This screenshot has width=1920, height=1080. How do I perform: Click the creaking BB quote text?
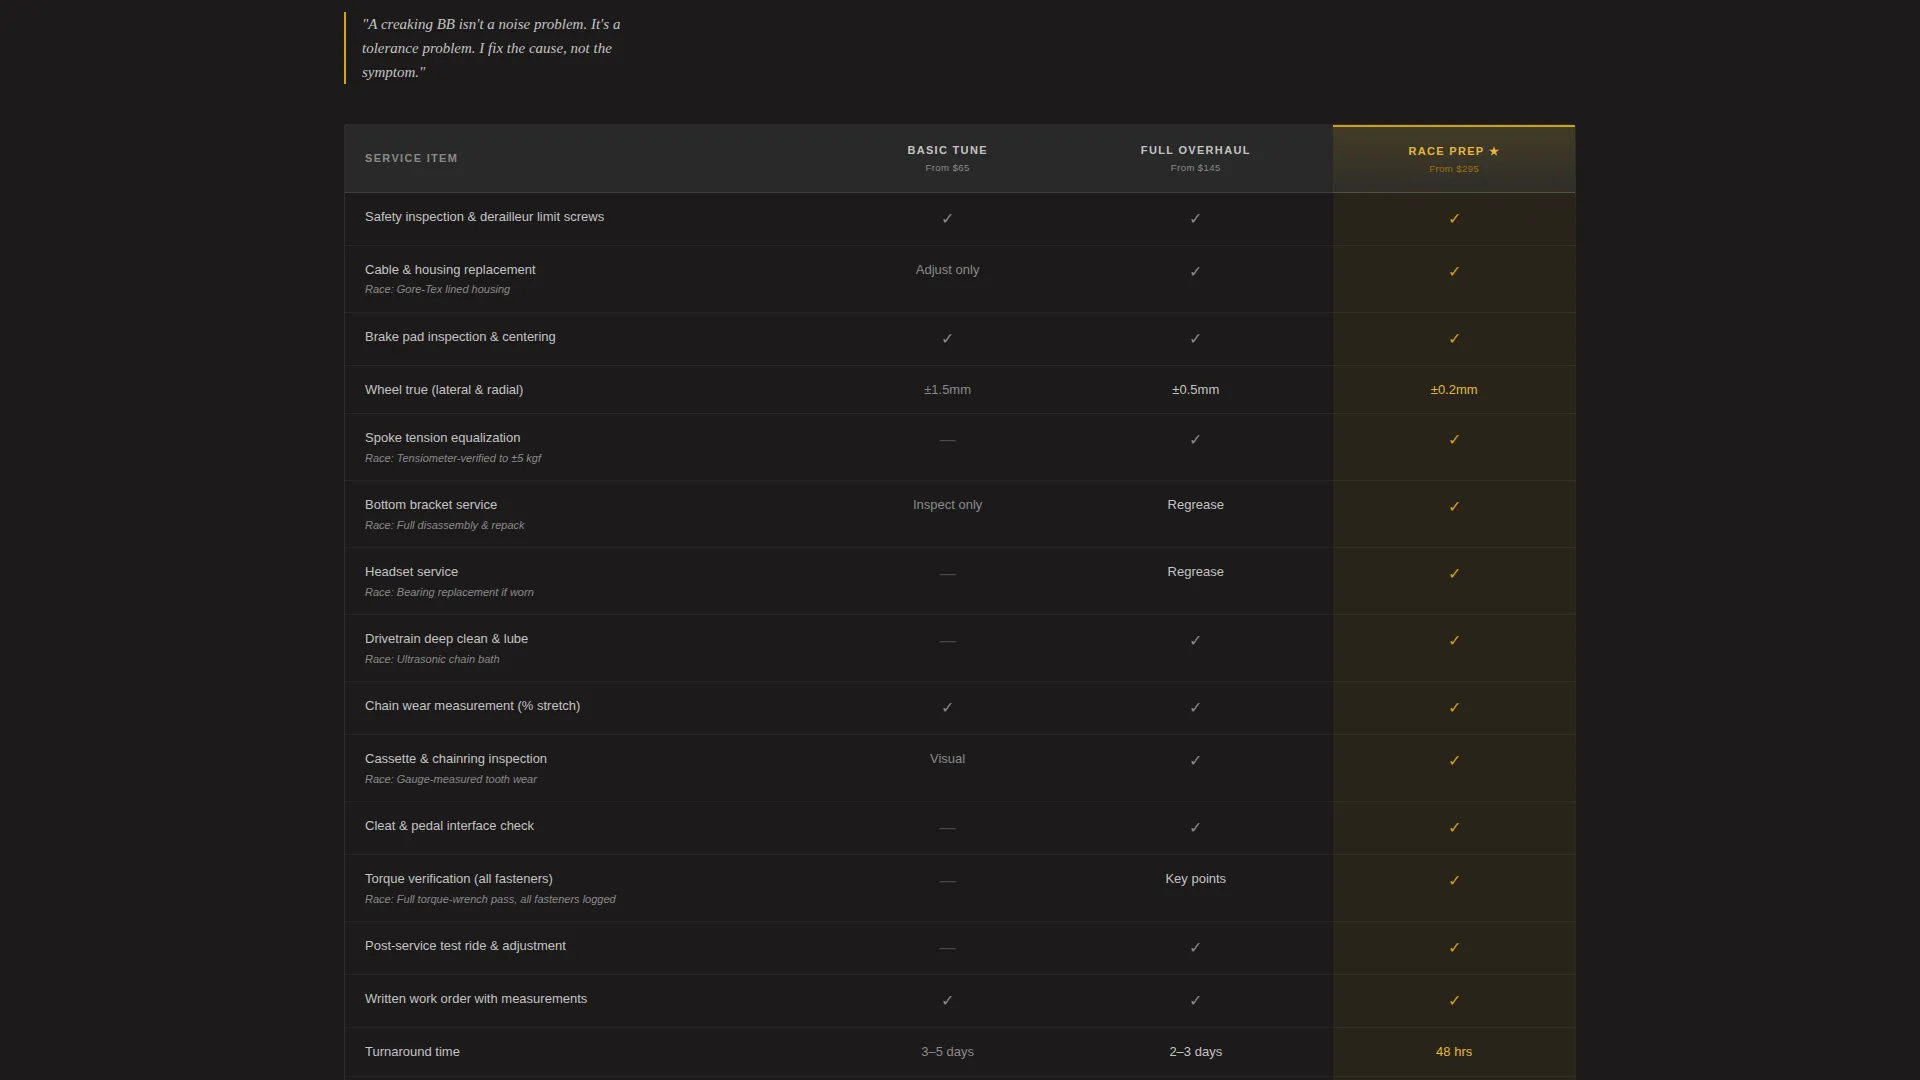(491, 48)
